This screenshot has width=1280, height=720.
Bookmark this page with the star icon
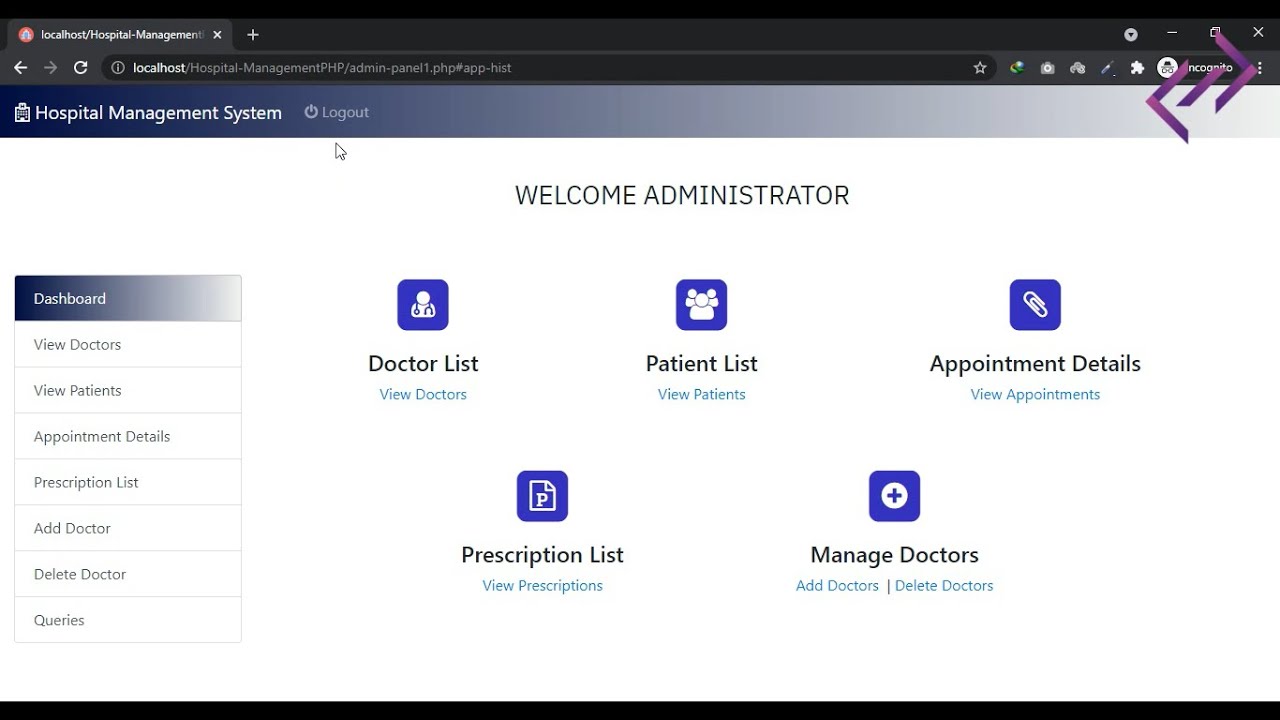(x=980, y=68)
